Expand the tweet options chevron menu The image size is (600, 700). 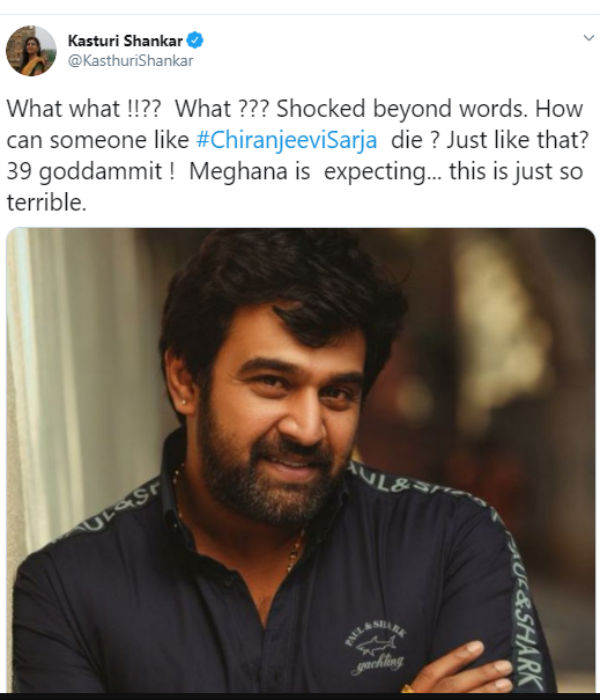(x=589, y=38)
